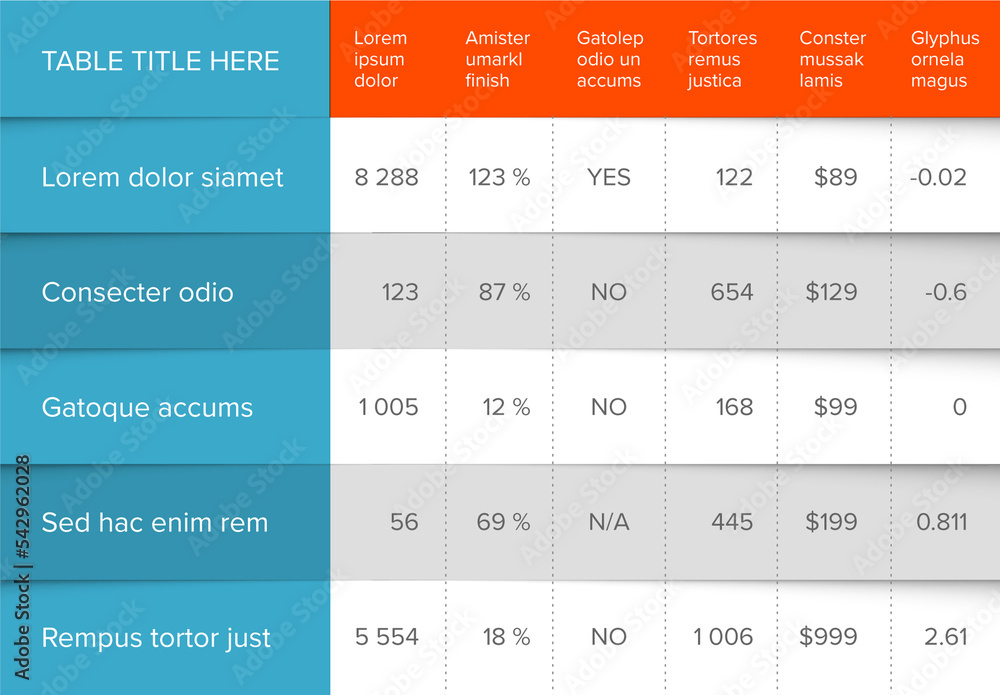Click the Gatolep odio un accums header
This screenshot has height=695, width=1000.
[x=610, y=59]
